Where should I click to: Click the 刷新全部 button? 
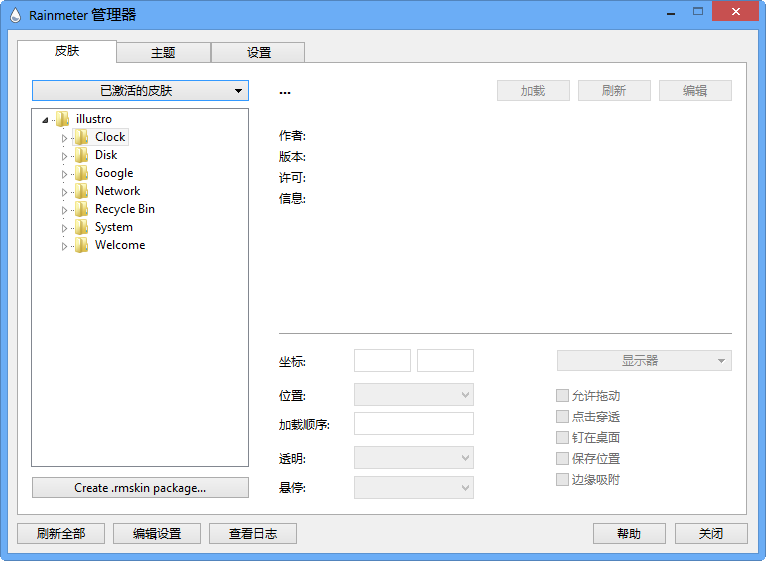point(61,534)
